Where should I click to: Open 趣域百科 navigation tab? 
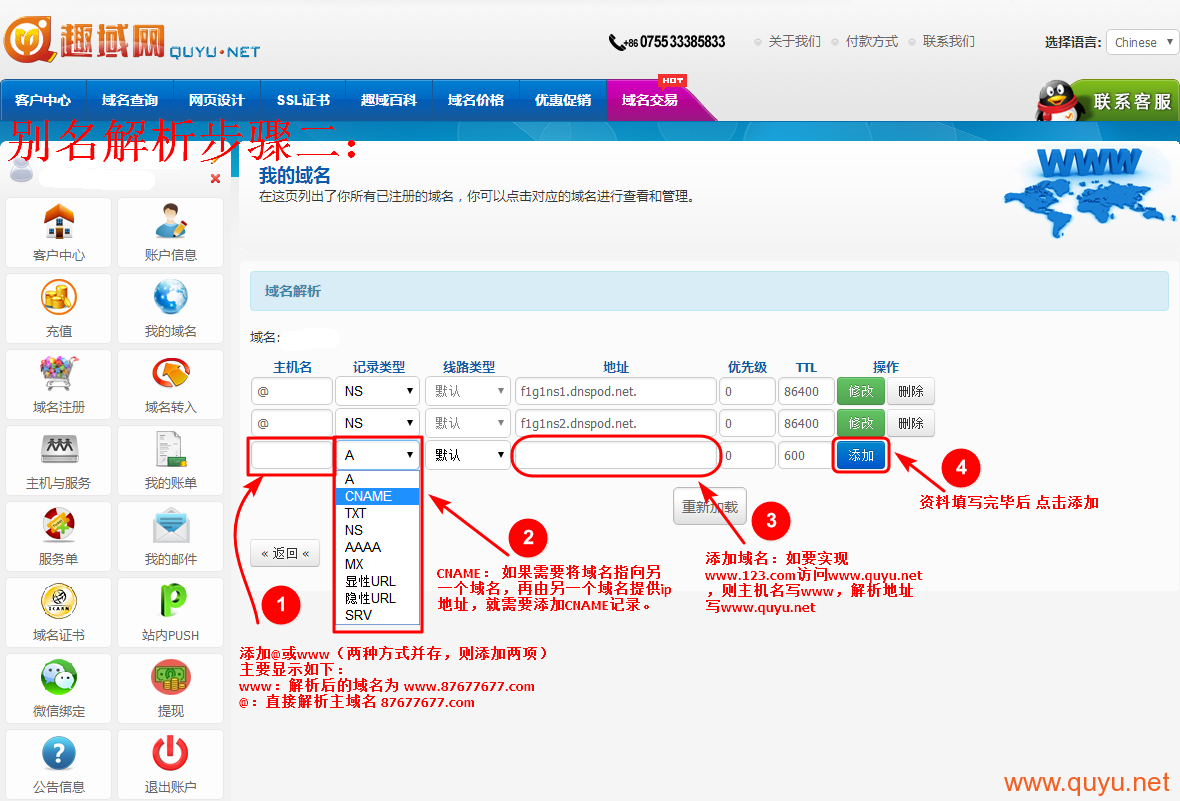pyautogui.click(x=389, y=100)
